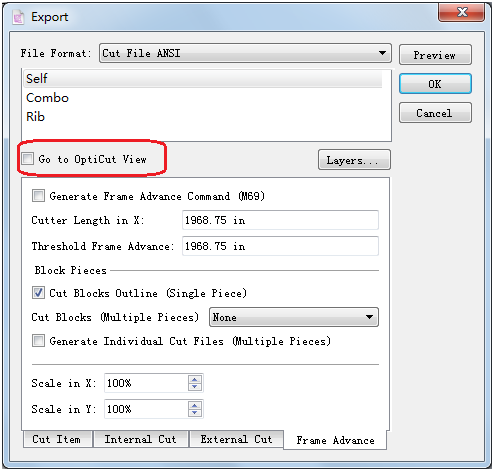Image resolution: width=494 pixels, height=474 pixels.
Task: Increase Scale in Y with up arrow
Action: [195, 406]
